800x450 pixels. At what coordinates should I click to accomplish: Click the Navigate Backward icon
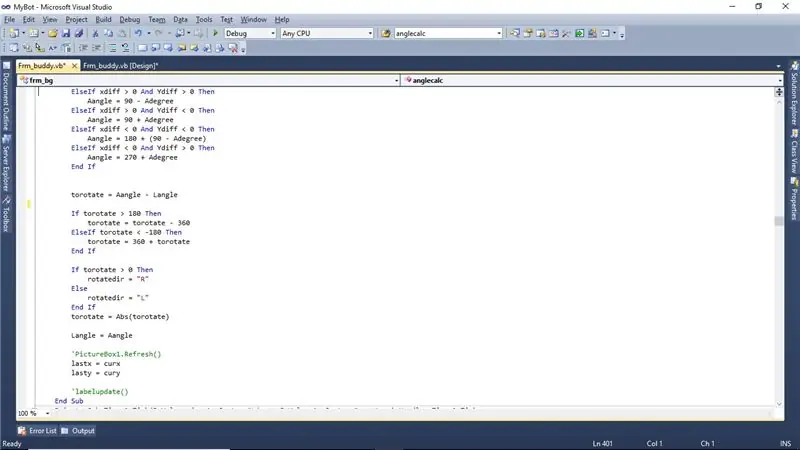pos(180,33)
